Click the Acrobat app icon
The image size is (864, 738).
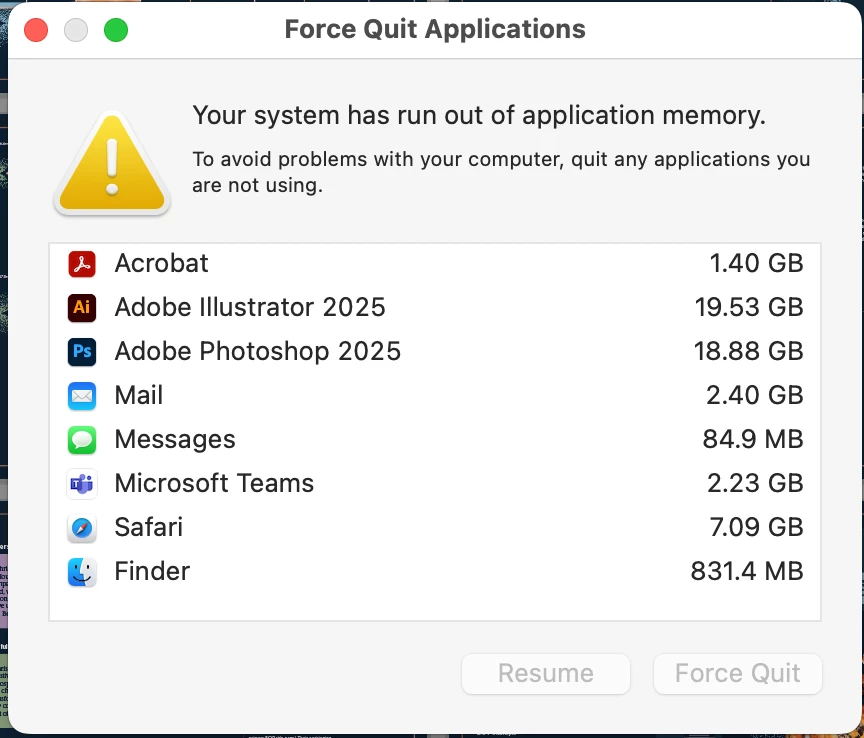tap(82, 264)
